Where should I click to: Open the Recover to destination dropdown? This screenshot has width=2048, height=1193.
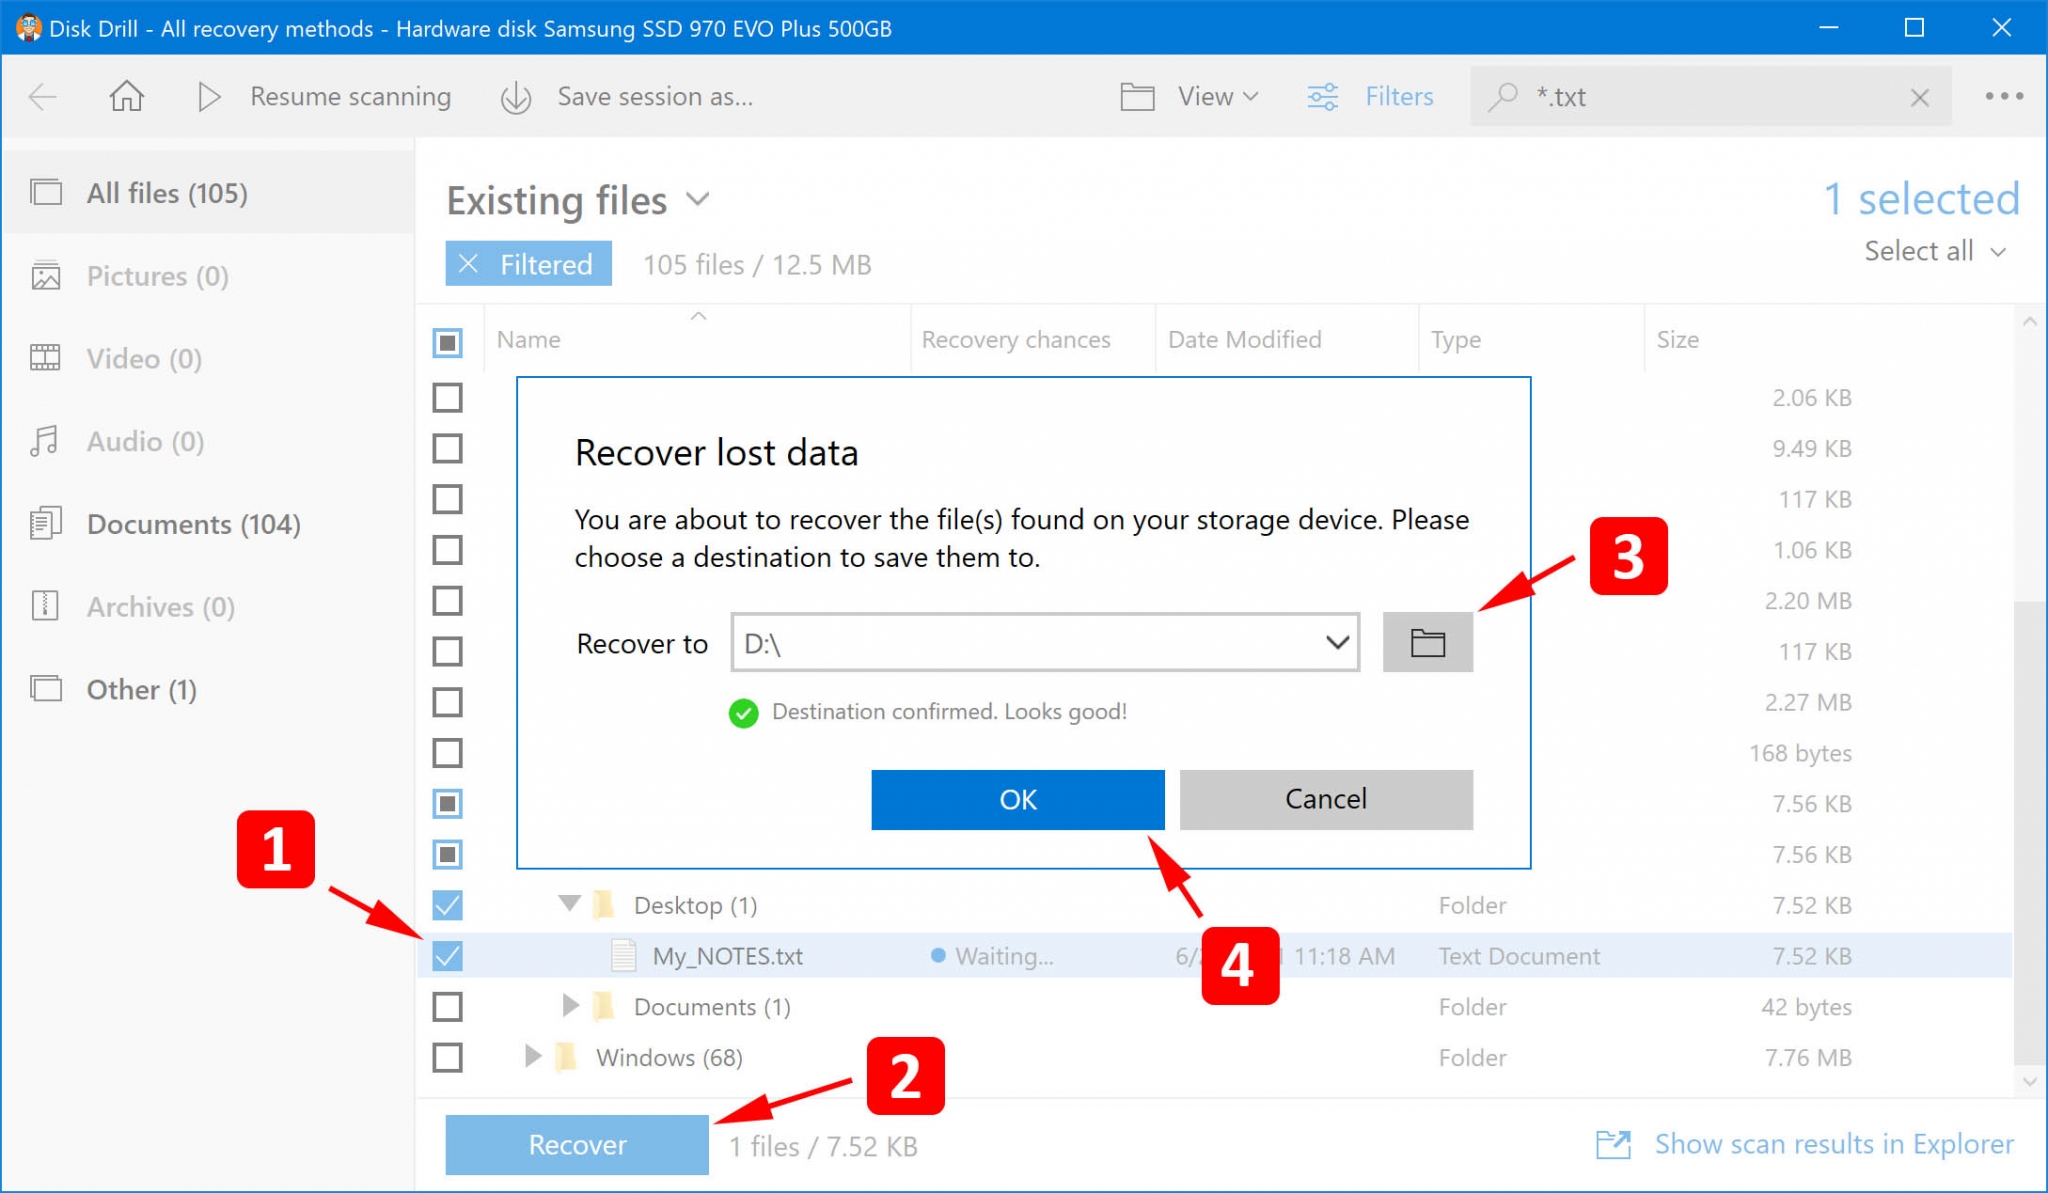tap(1334, 642)
